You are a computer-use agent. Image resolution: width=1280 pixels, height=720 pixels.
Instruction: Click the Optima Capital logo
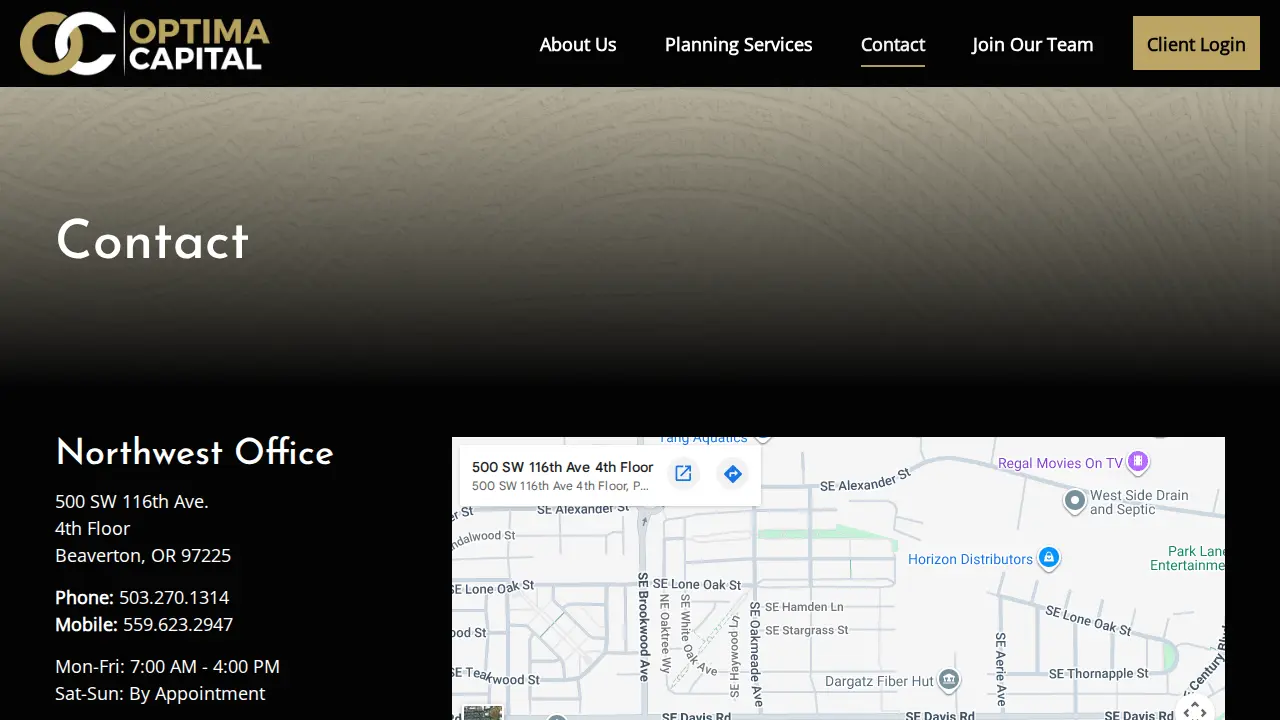145,44
